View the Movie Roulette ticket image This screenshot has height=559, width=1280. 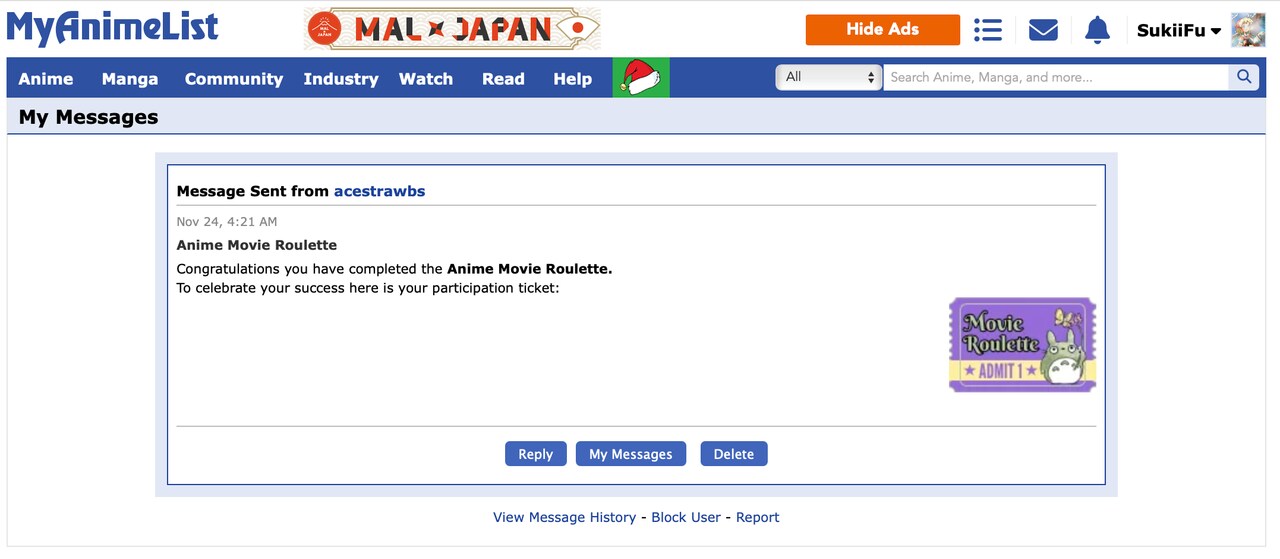[x=1022, y=345]
